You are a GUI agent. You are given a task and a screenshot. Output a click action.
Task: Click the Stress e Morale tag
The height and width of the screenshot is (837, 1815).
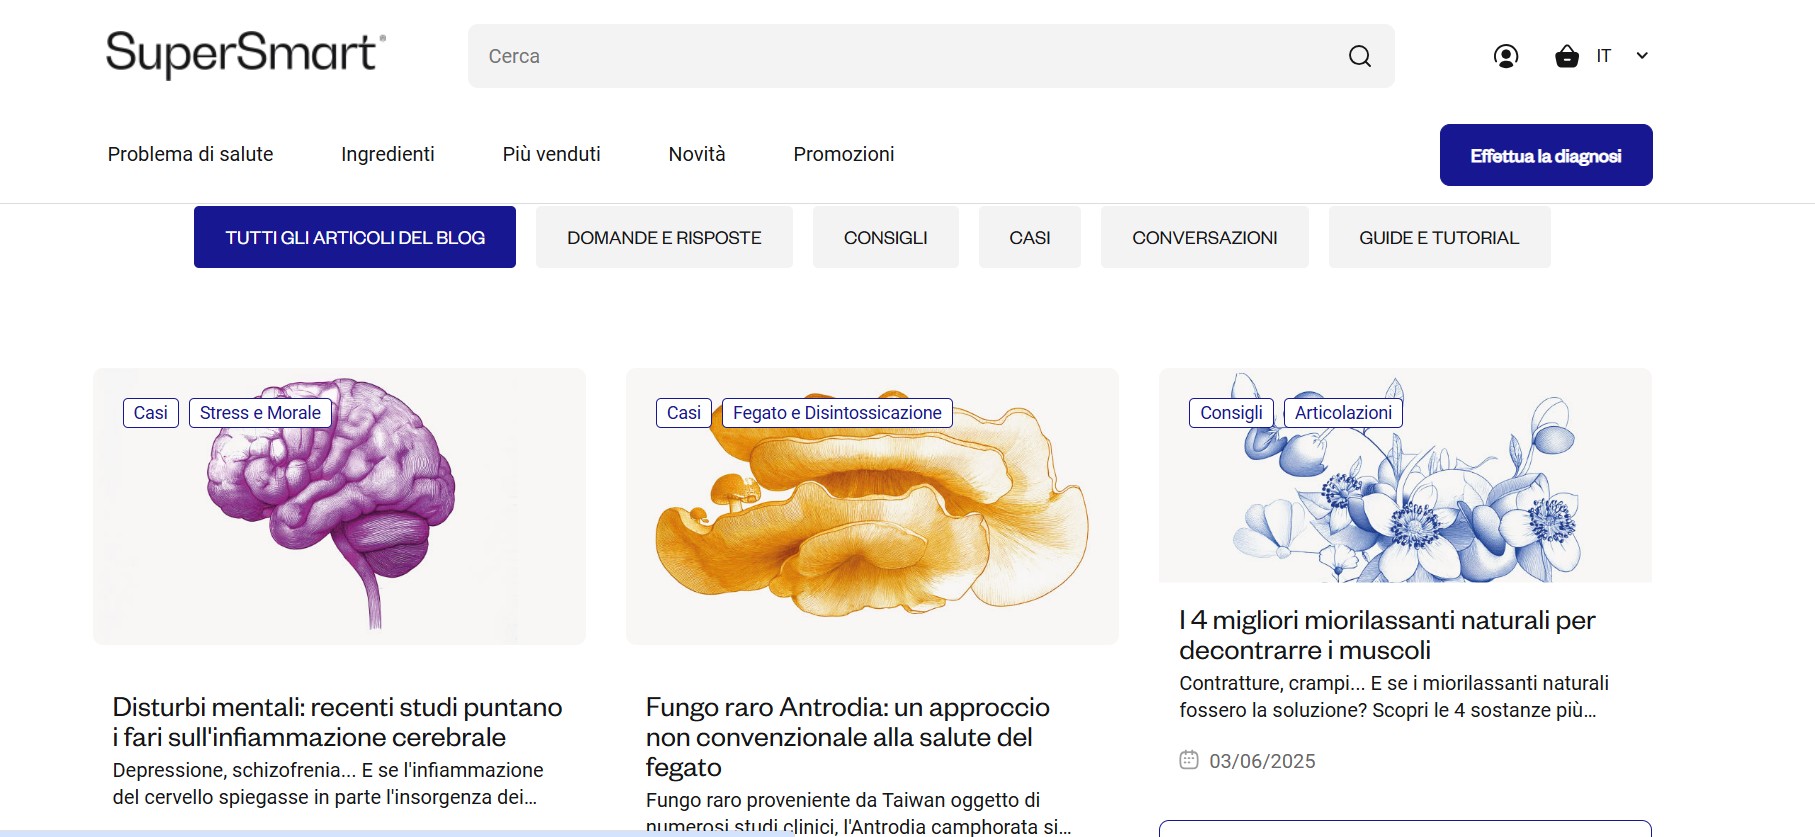(x=260, y=413)
